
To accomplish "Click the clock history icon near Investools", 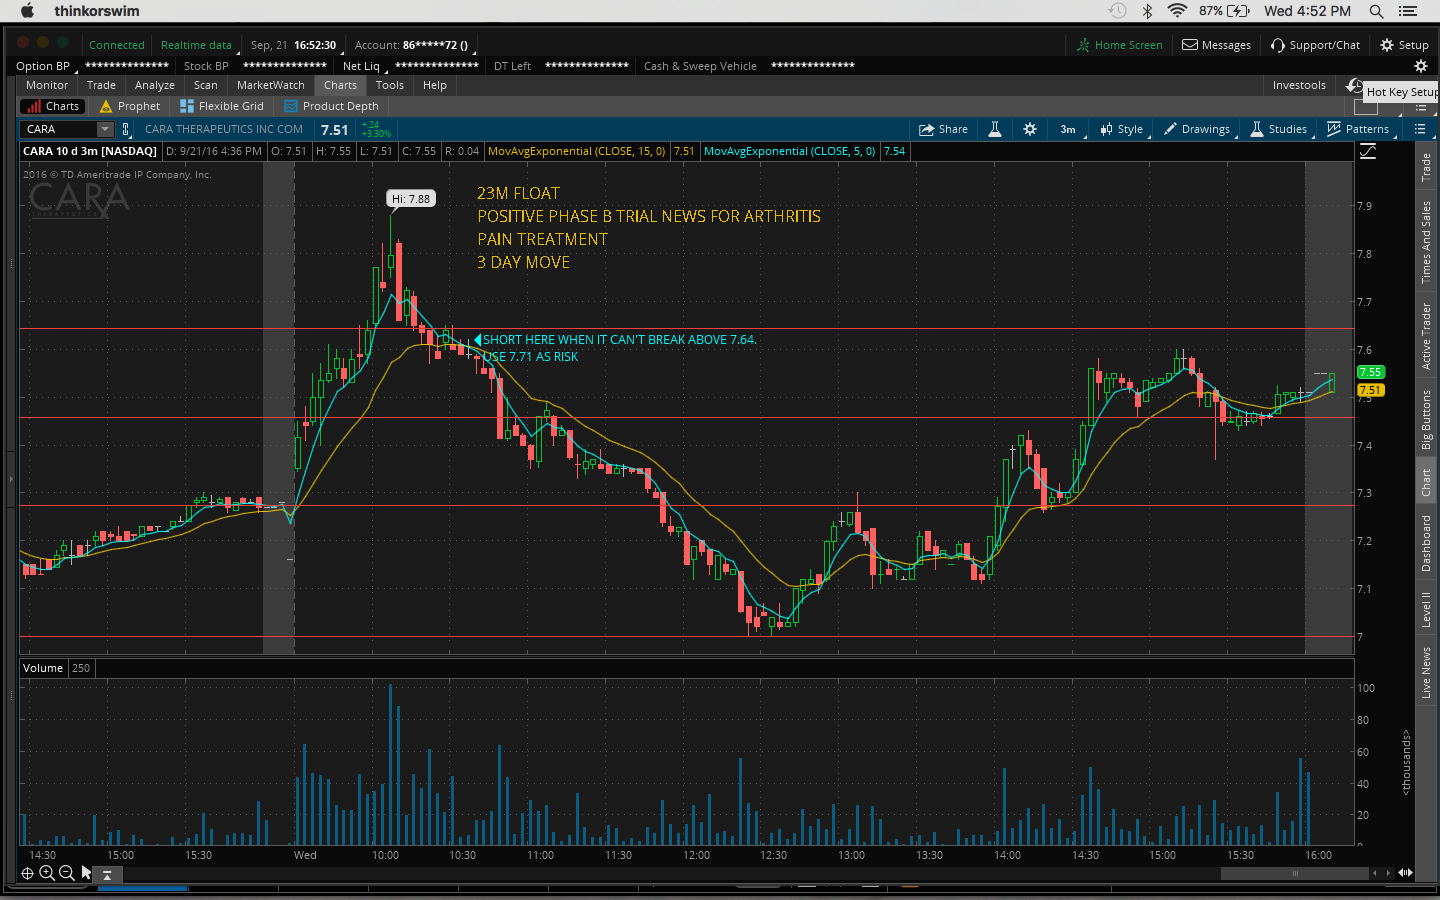I will [x=1354, y=86].
